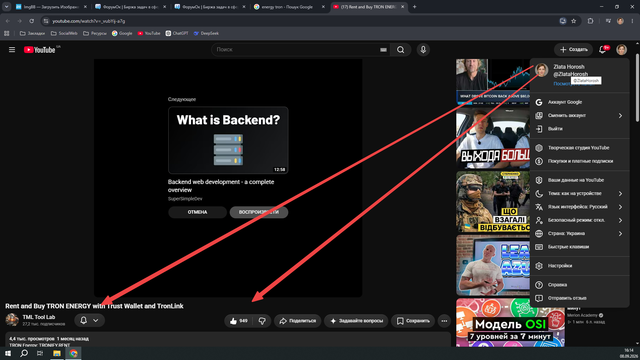Click the Share button under video
Image resolution: width=640 pixels, height=360 pixels.
click(298, 321)
